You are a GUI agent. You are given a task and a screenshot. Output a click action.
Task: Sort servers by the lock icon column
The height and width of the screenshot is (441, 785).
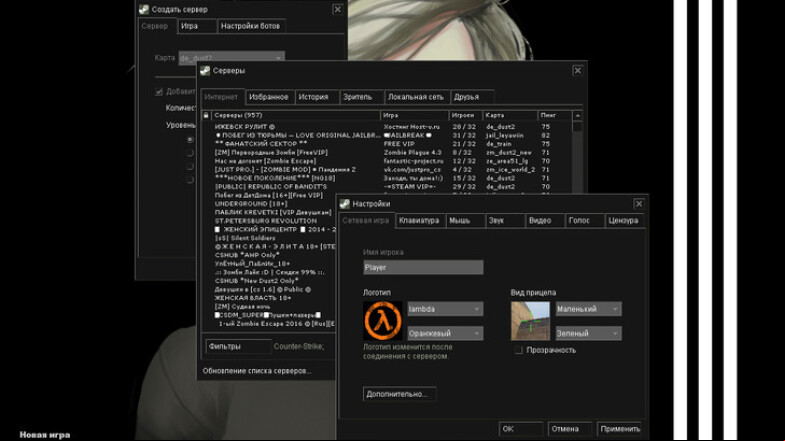pyautogui.click(x=206, y=115)
